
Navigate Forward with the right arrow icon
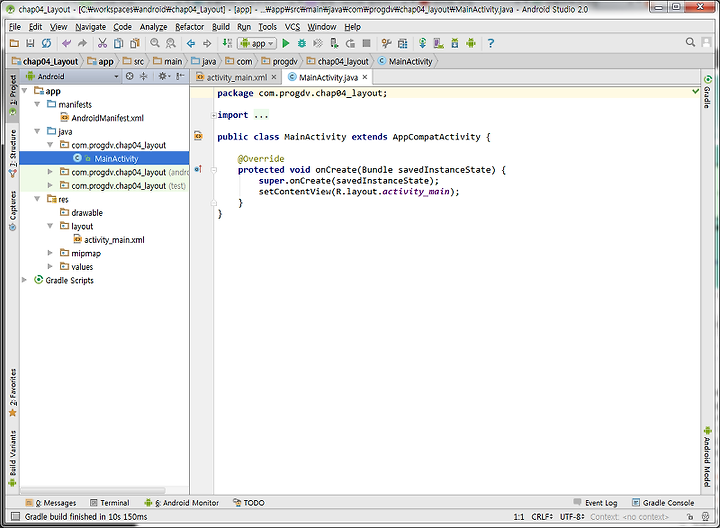pyautogui.click(x=207, y=44)
